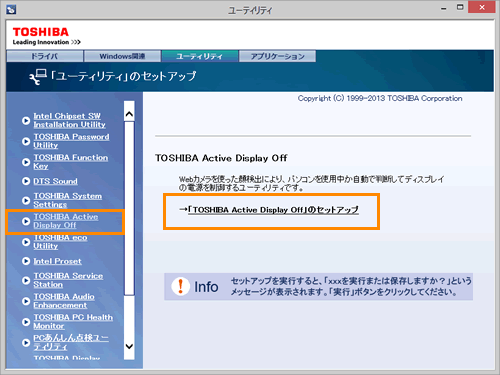Open the DTS Sound link

pos(55,181)
